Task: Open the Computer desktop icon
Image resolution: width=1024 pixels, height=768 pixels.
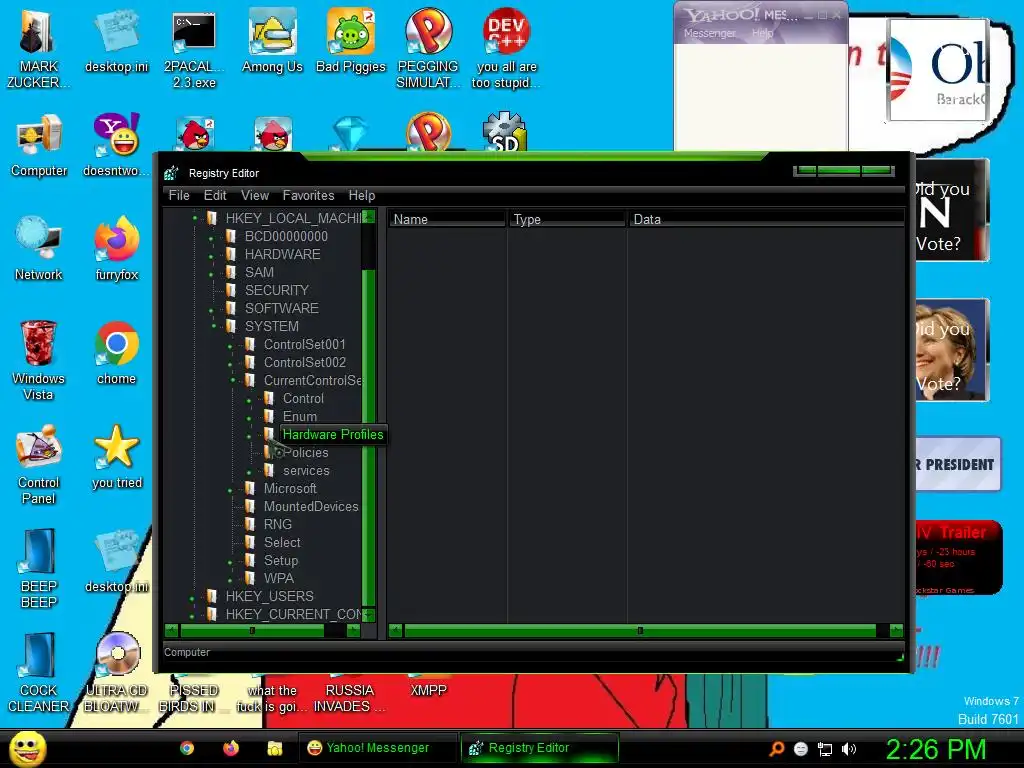Action: coord(39,145)
